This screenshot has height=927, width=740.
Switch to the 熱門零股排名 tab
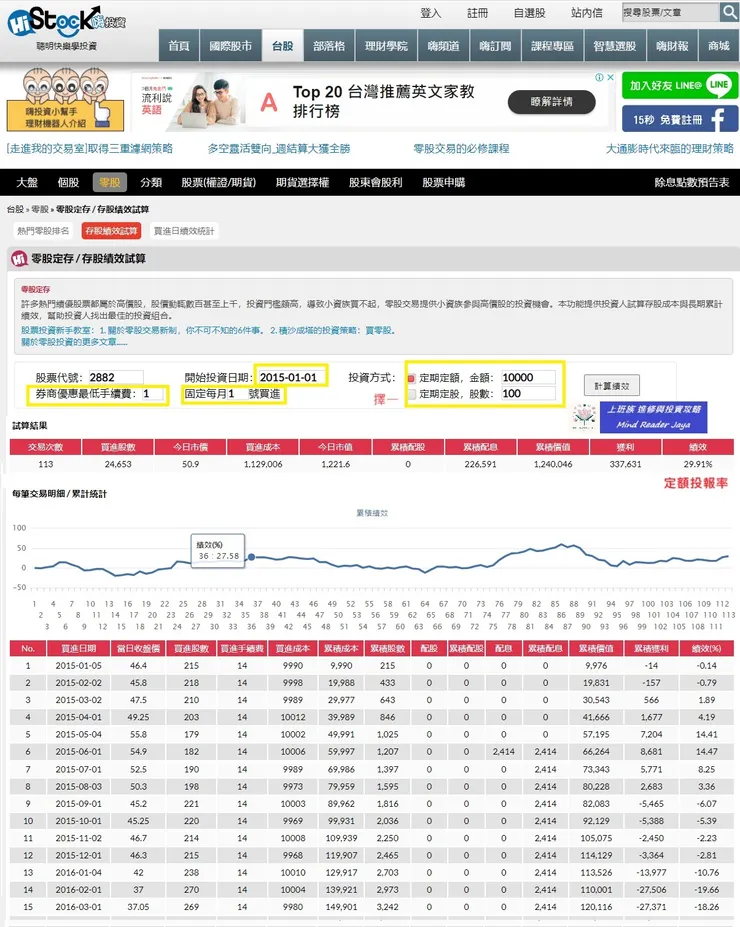point(43,231)
